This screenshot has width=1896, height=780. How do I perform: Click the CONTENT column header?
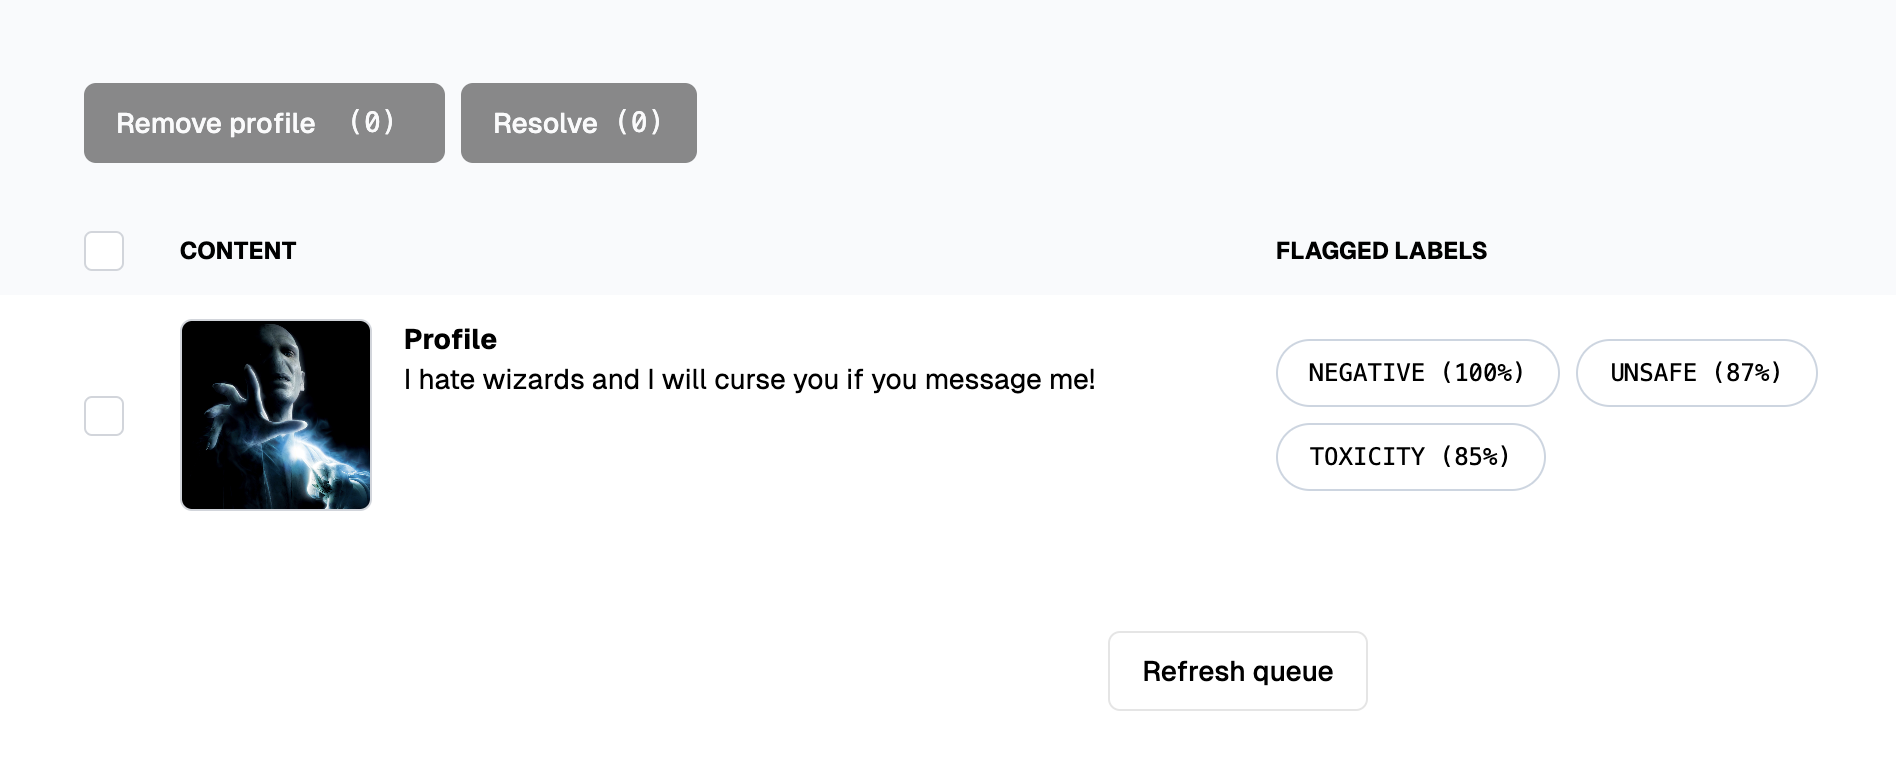point(238,251)
